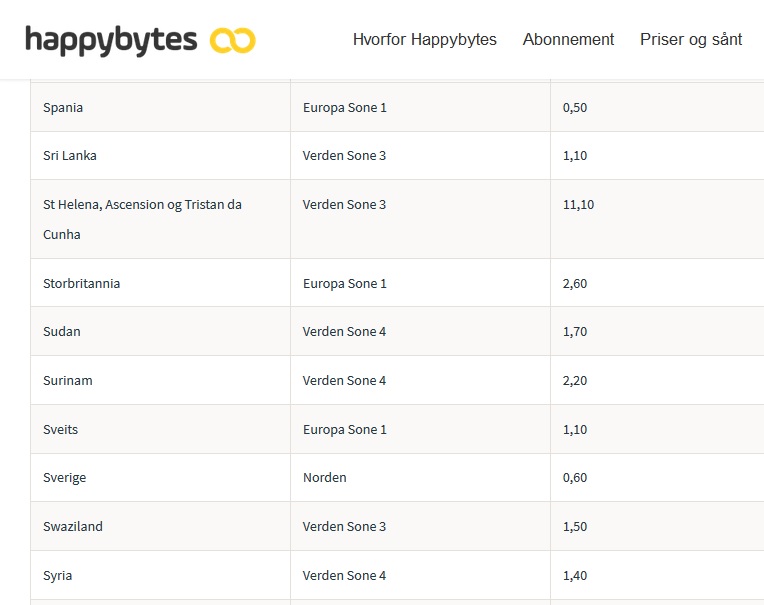Click the 1,50 price for Swaziland
The height and width of the screenshot is (605, 764).
[575, 527]
